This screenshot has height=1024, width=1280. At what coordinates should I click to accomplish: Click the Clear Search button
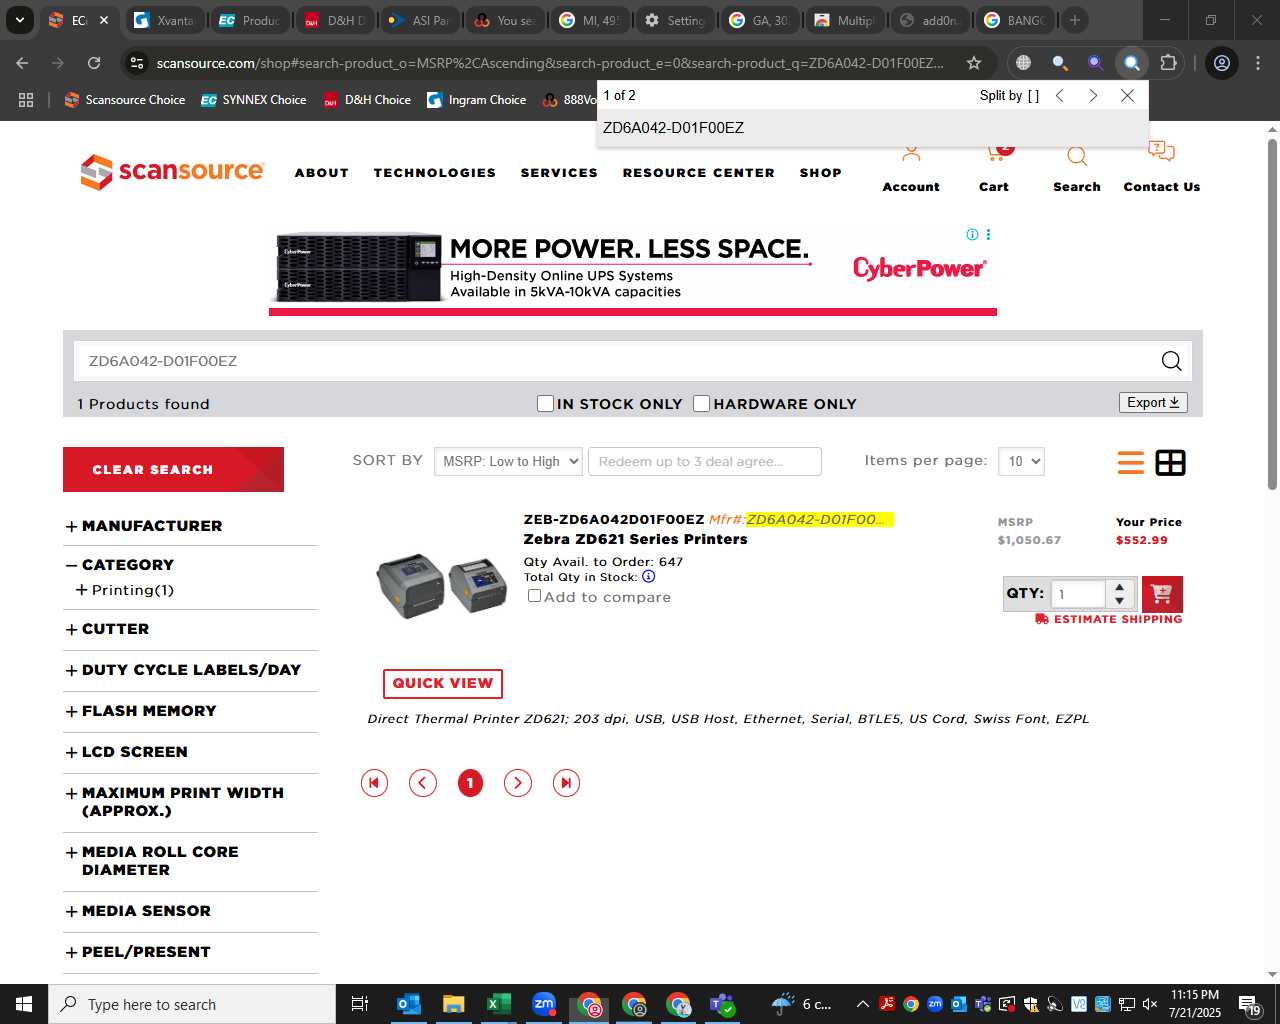173,469
